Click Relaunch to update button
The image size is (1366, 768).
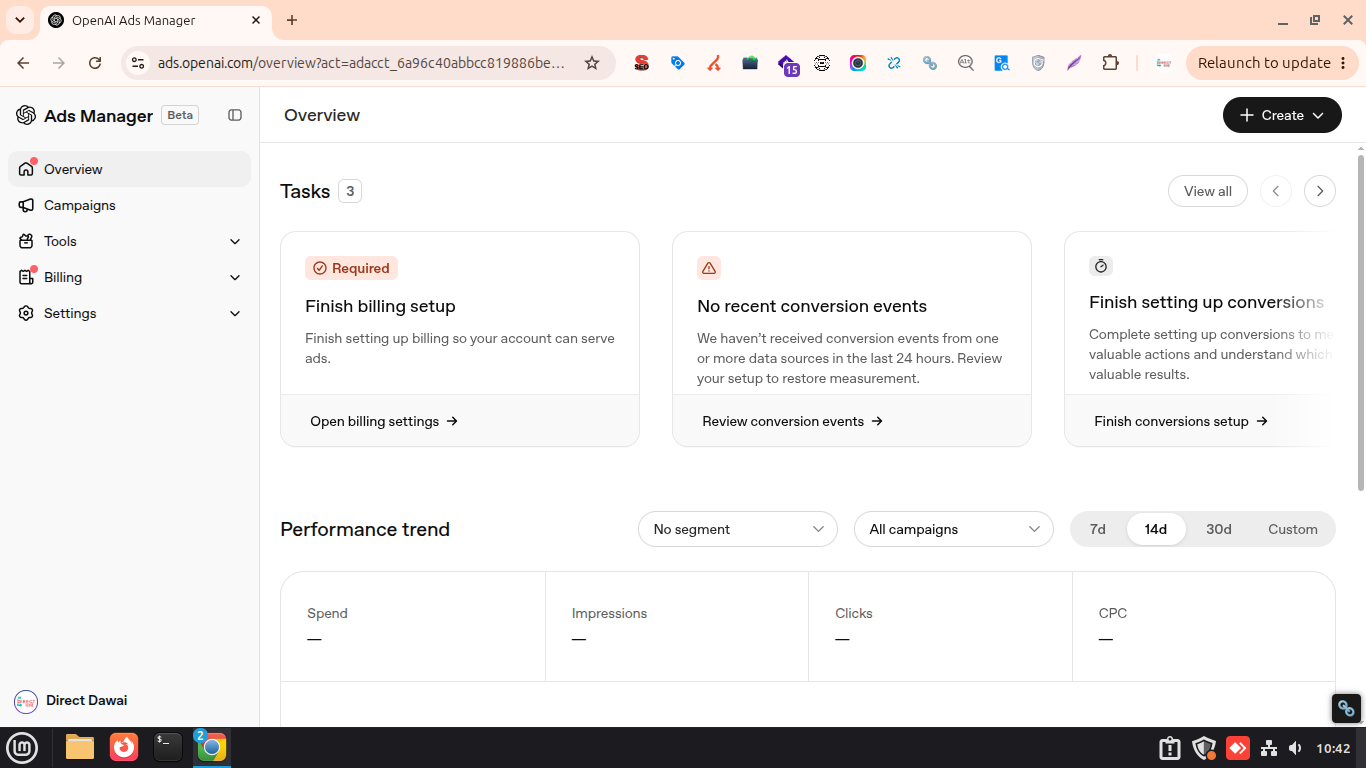pyautogui.click(x=1265, y=63)
